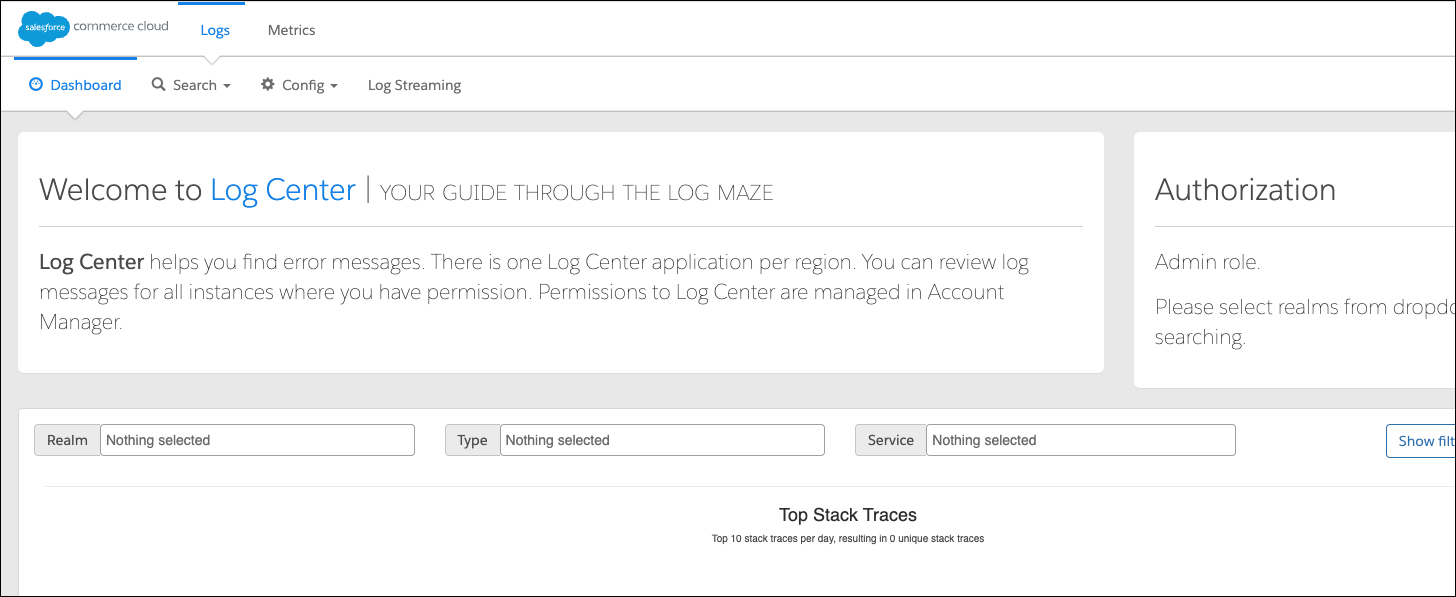The image size is (1456, 597).
Task: Open the Type 'Nothing selected' dropdown
Action: coord(662,440)
